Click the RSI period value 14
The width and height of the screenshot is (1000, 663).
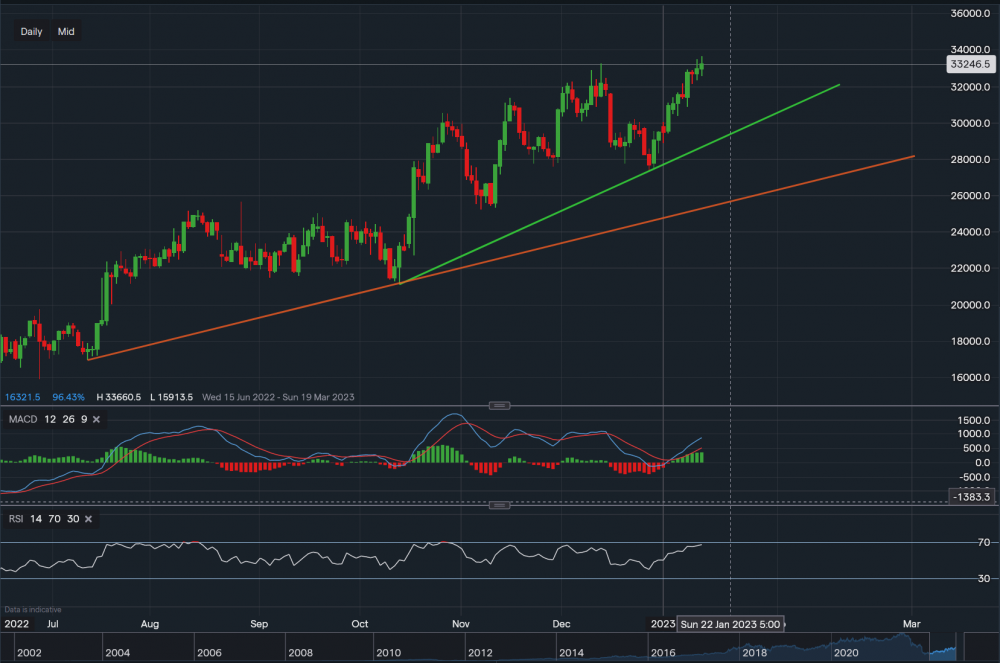(x=39, y=519)
